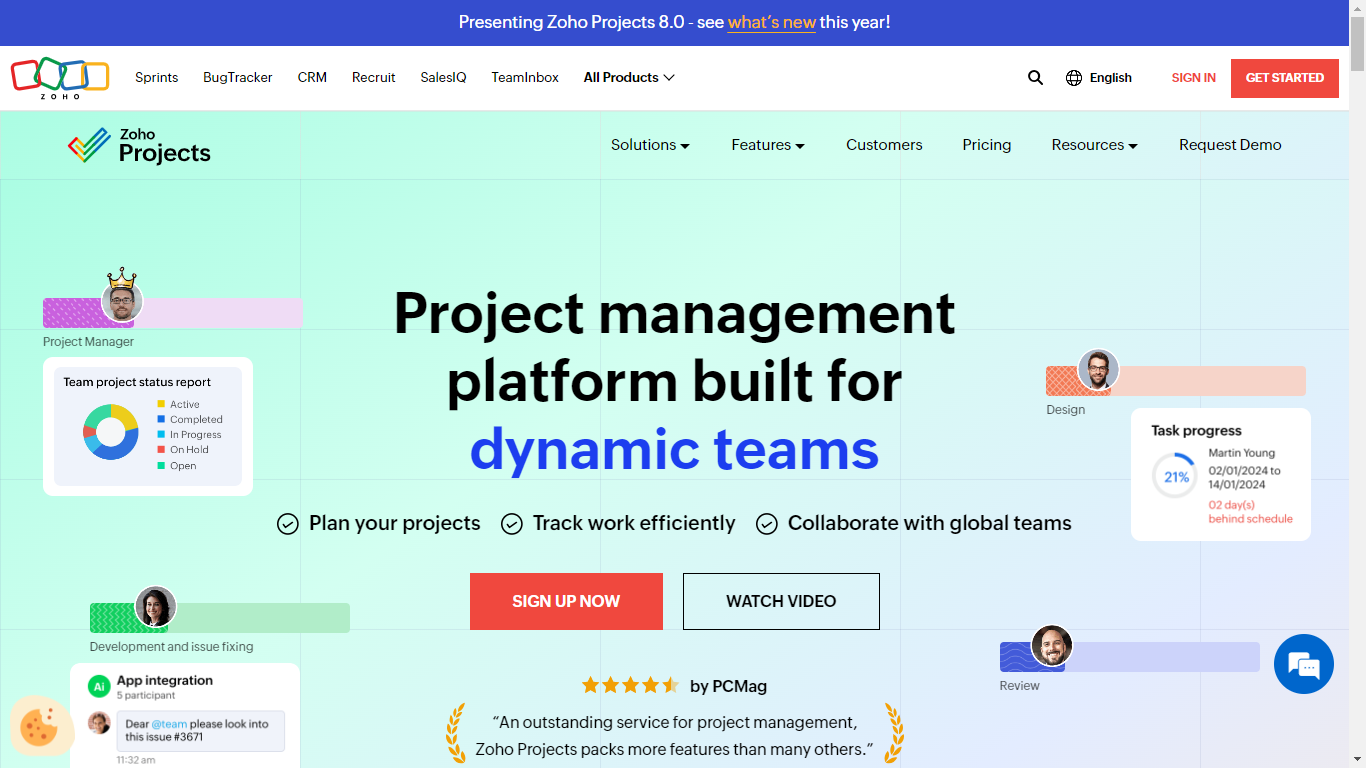Screen dimensions: 1366x768
Task: Click the 21% task progress ring
Action: pyautogui.click(x=1176, y=477)
